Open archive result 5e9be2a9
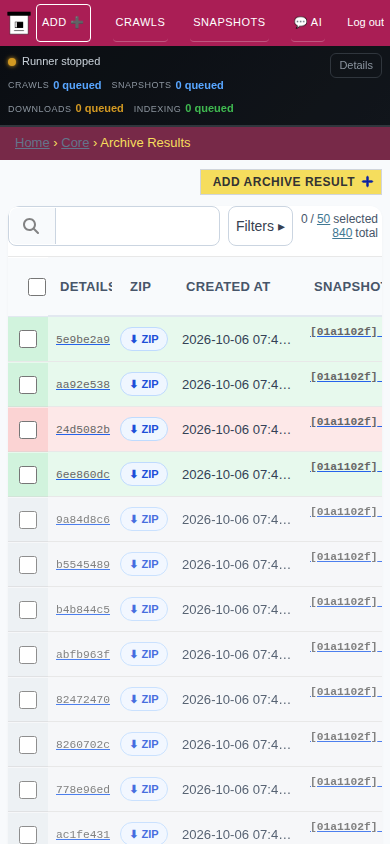This screenshot has width=390, height=844. pyautogui.click(x=83, y=340)
